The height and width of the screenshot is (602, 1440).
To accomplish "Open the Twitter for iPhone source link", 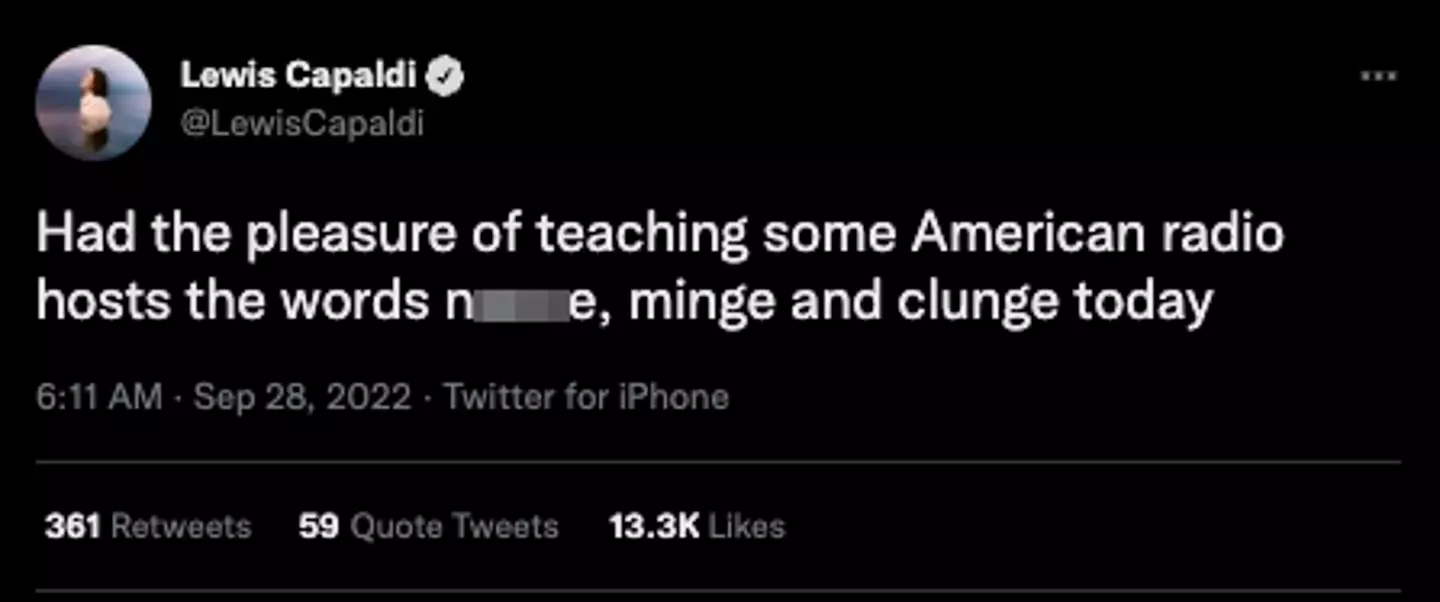I will pyautogui.click(x=586, y=397).
